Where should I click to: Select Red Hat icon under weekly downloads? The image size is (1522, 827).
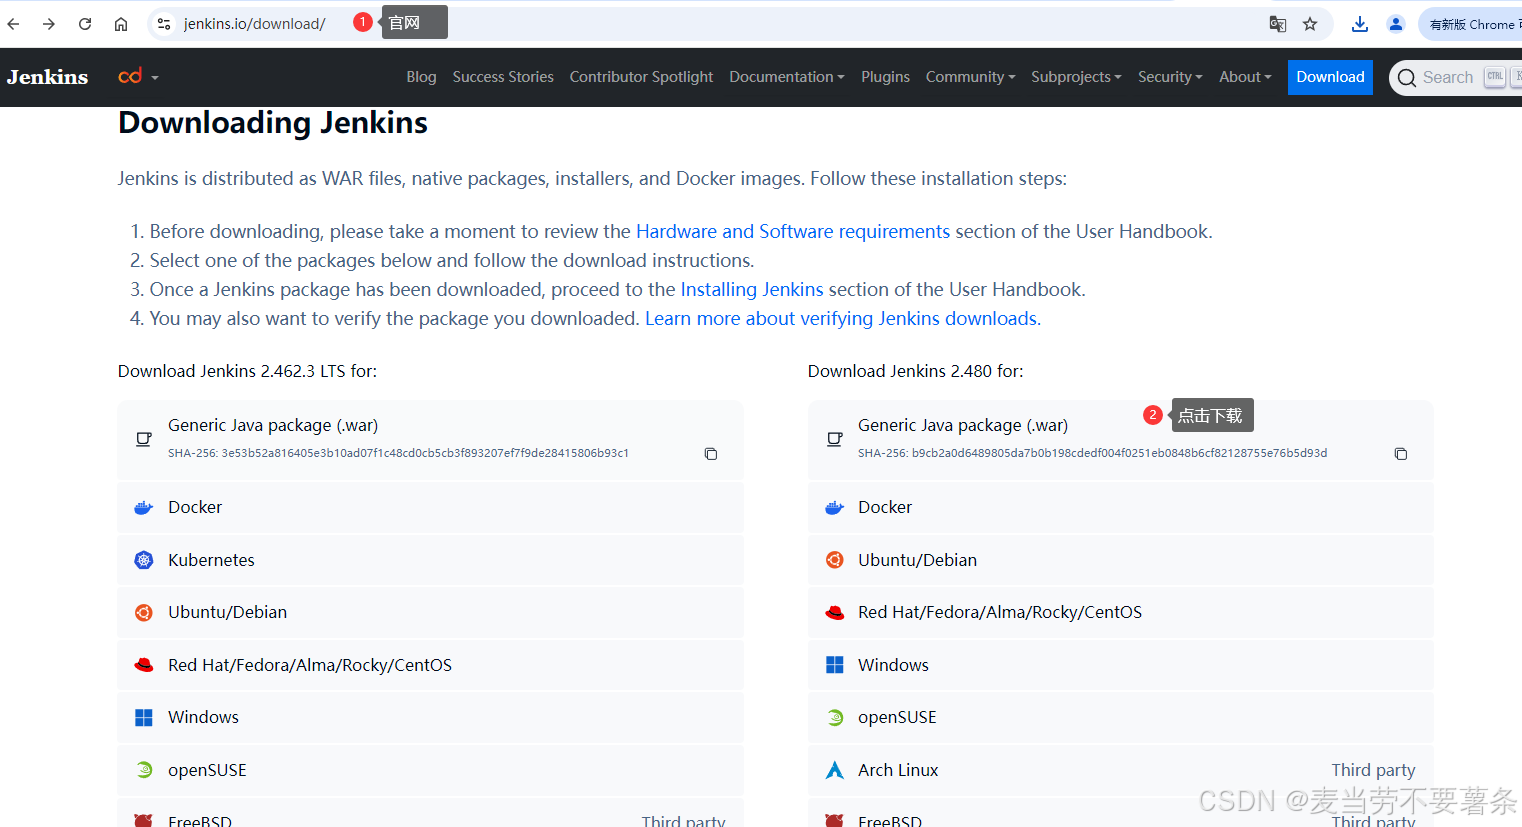coord(834,612)
